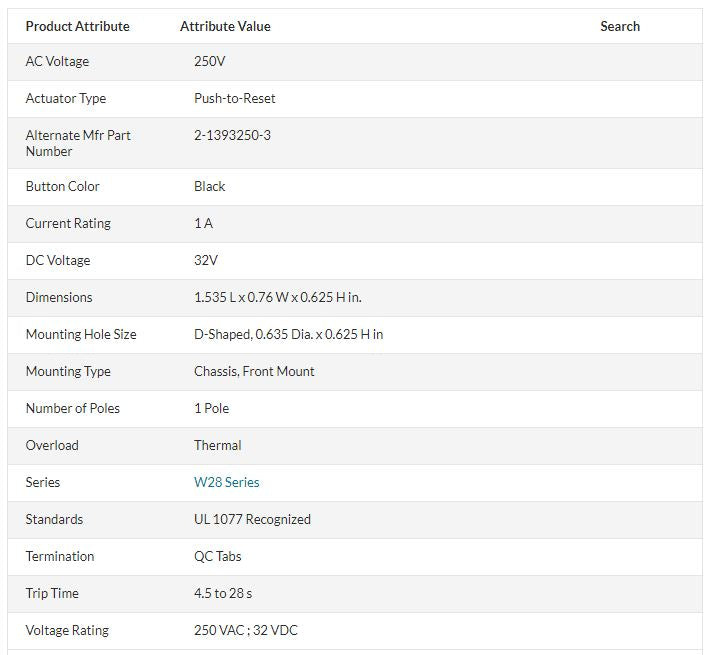710x655 pixels.
Task: Select the Thermal overload value
Action: tap(217, 445)
